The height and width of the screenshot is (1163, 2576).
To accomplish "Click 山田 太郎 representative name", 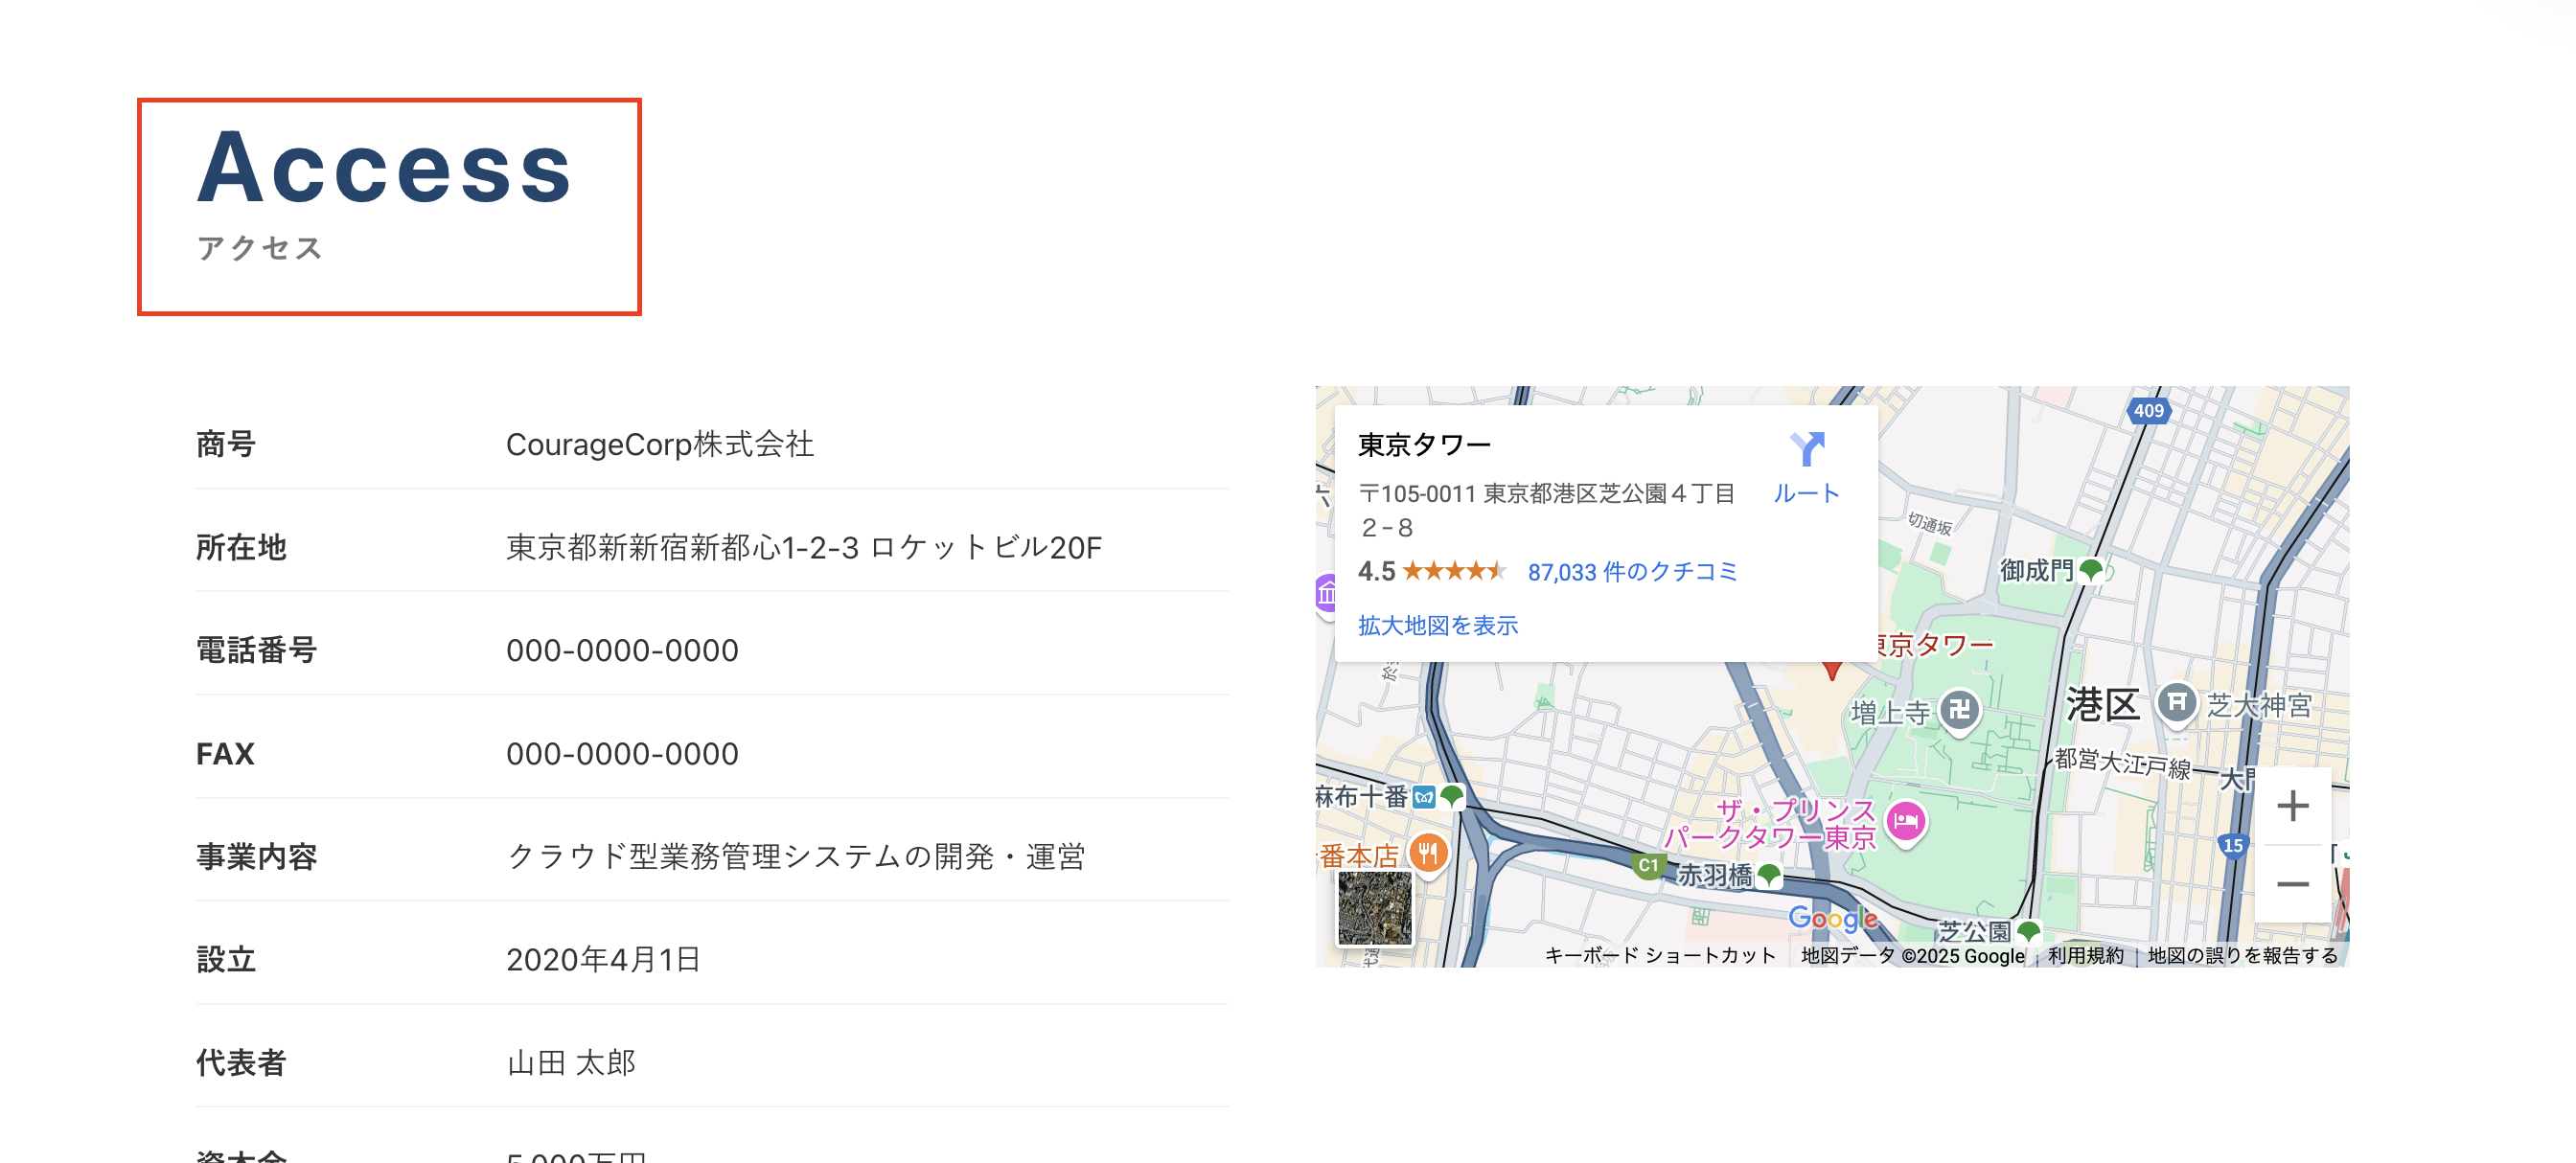I will (571, 1062).
